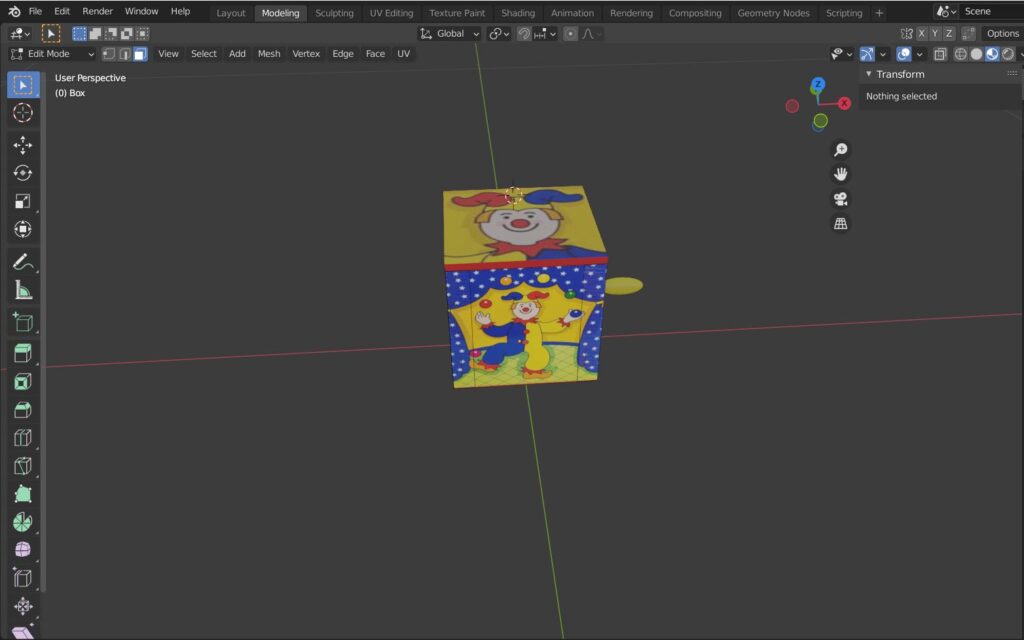Select the Bevel tool

point(22,410)
